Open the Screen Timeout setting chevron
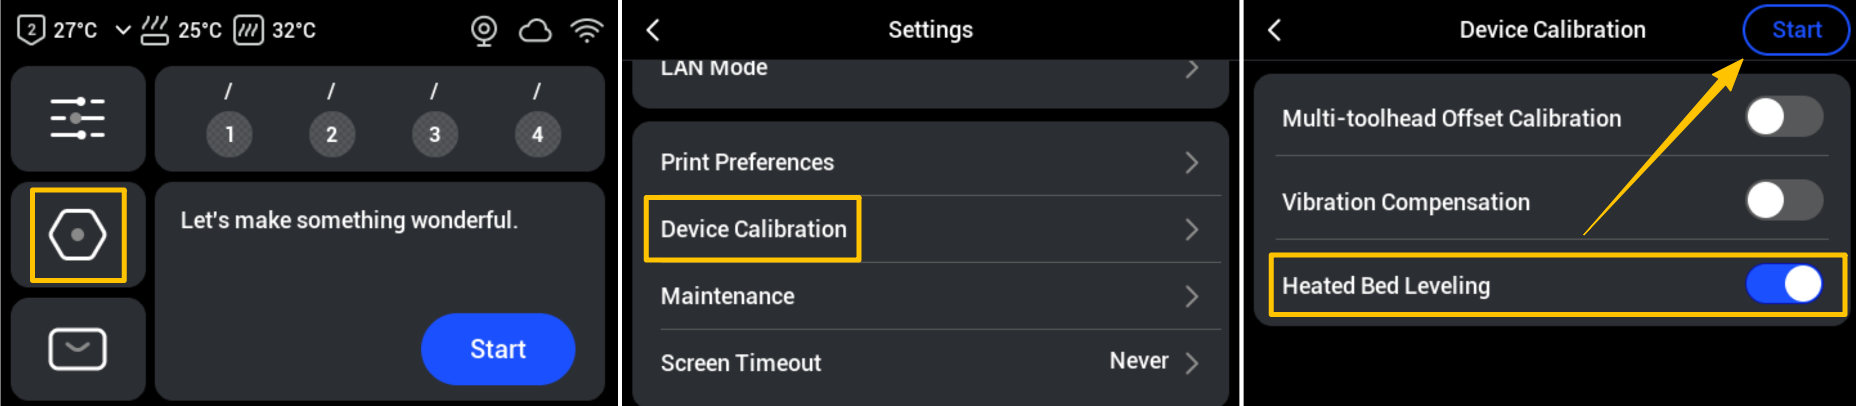Screen dimensions: 1856x406 1192,362
